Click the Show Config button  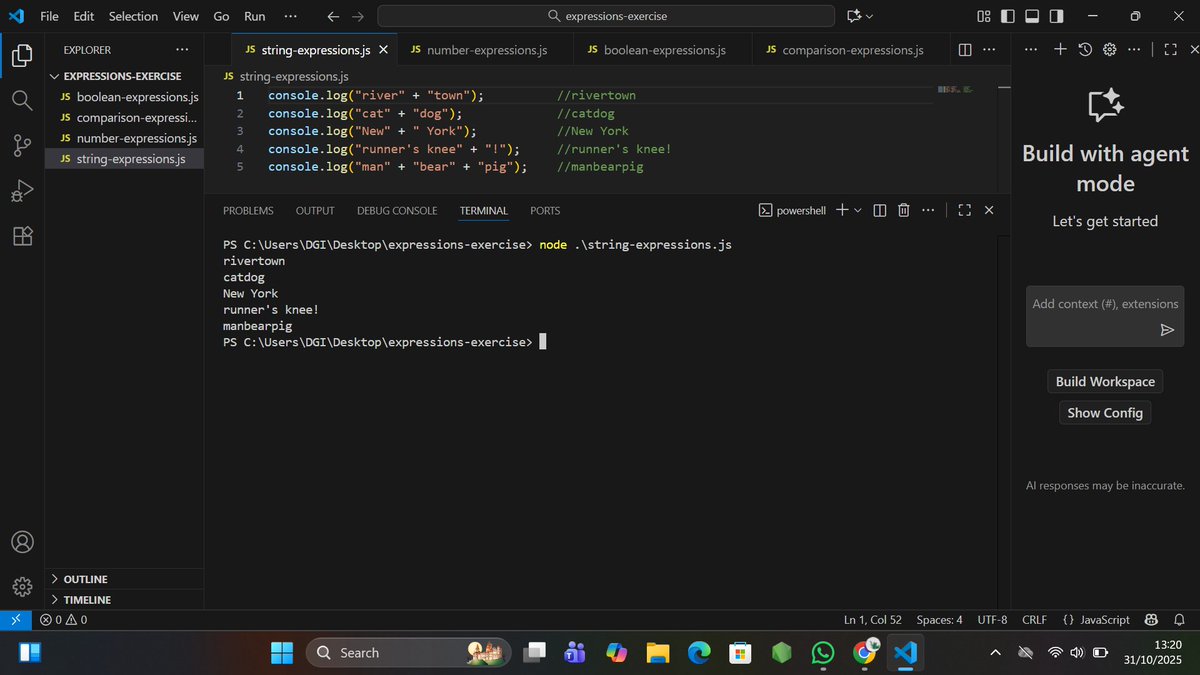click(1104, 412)
